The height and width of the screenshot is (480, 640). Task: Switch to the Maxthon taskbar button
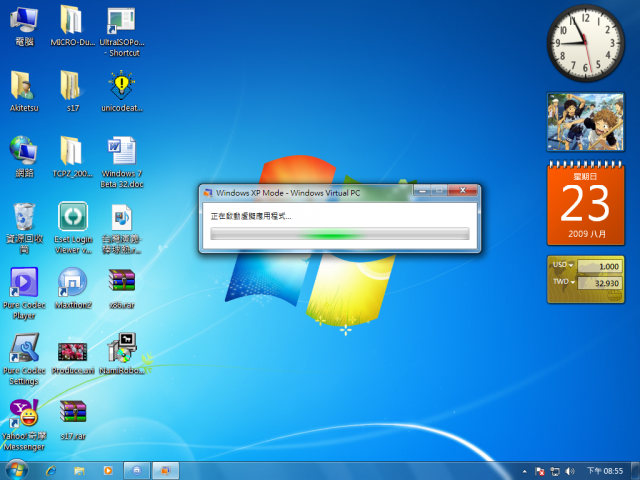click(137, 471)
